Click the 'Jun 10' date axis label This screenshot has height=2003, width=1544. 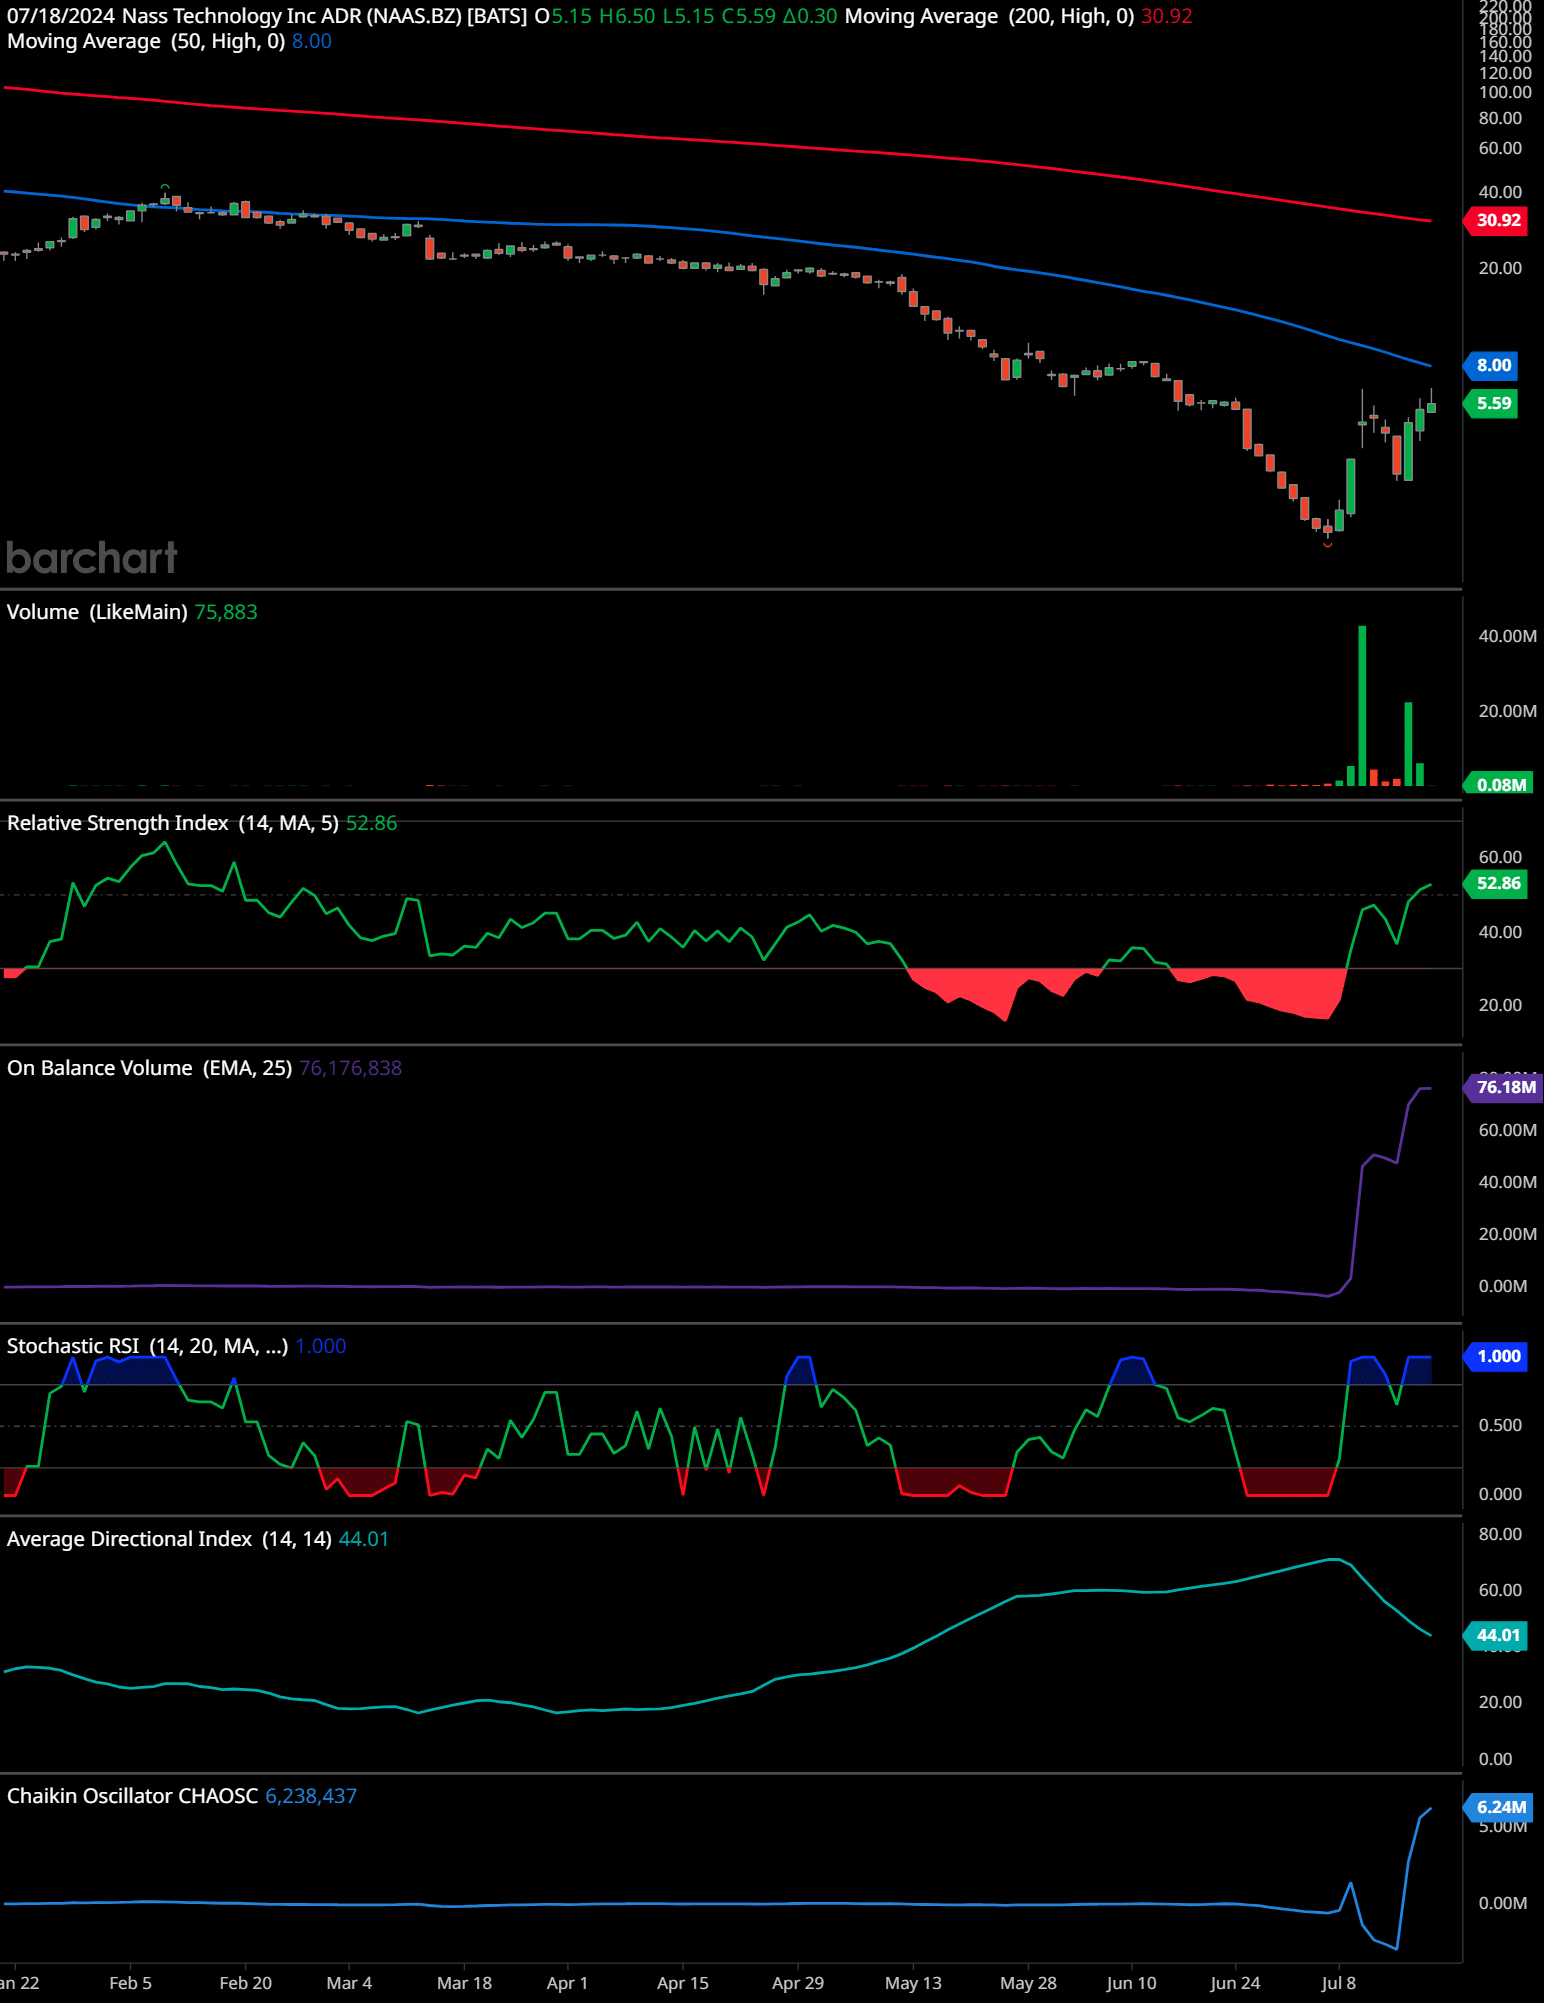tap(1131, 1983)
